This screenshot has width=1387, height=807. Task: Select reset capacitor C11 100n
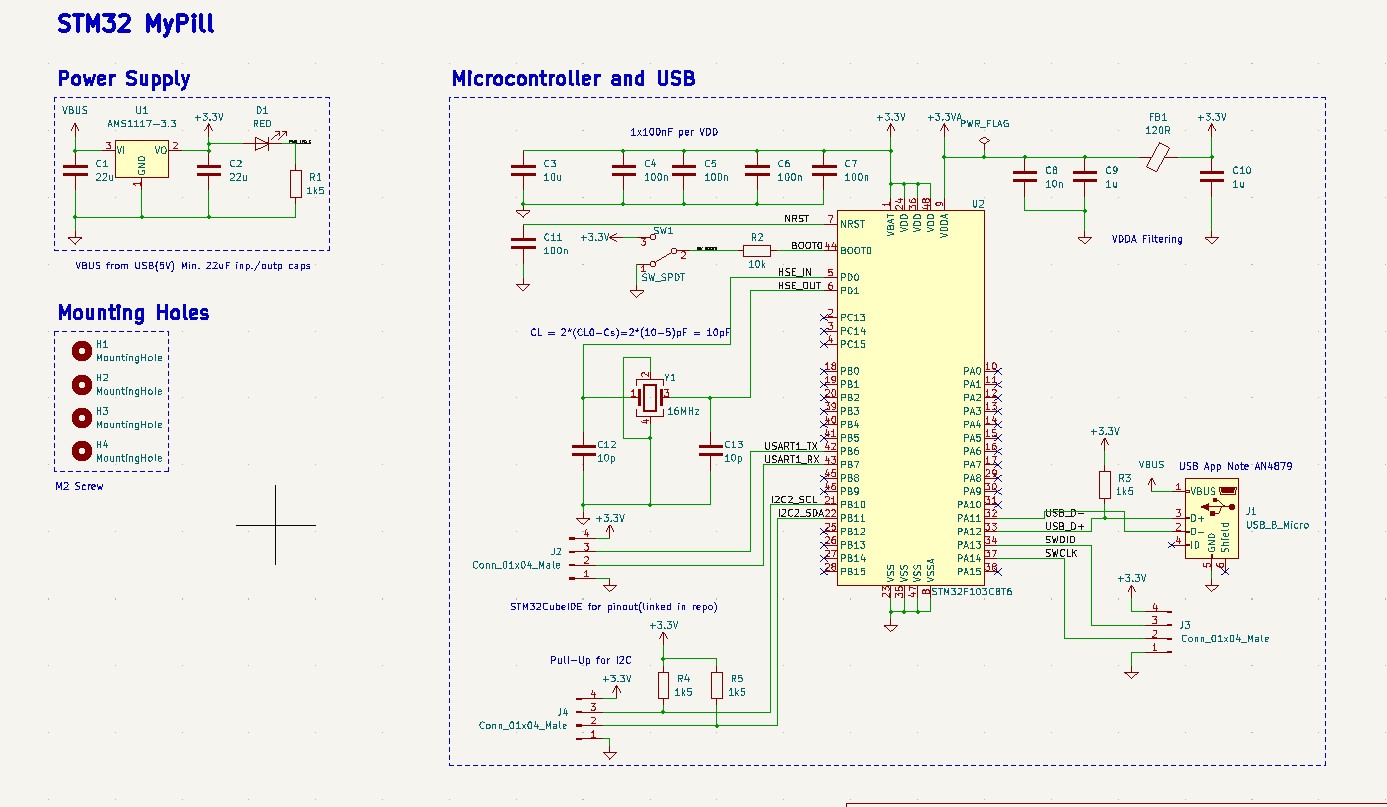click(523, 244)
